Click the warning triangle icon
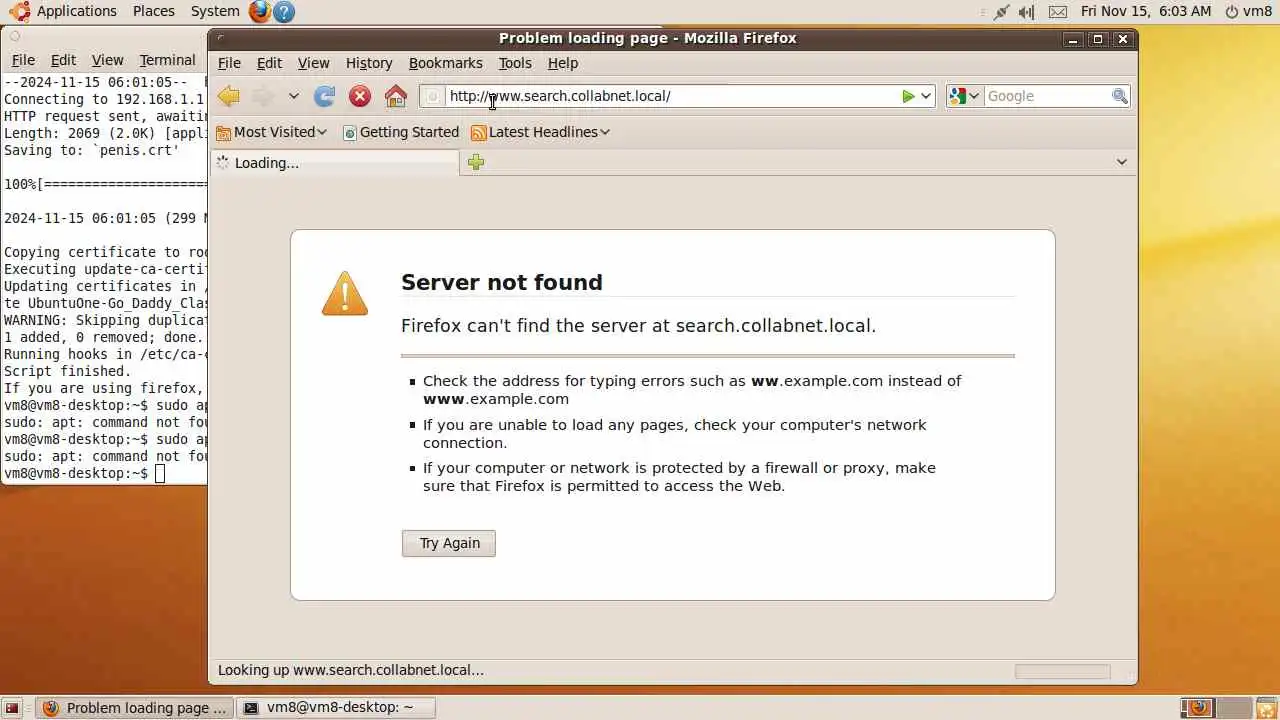1280x720 pixels. click(345, 294)
